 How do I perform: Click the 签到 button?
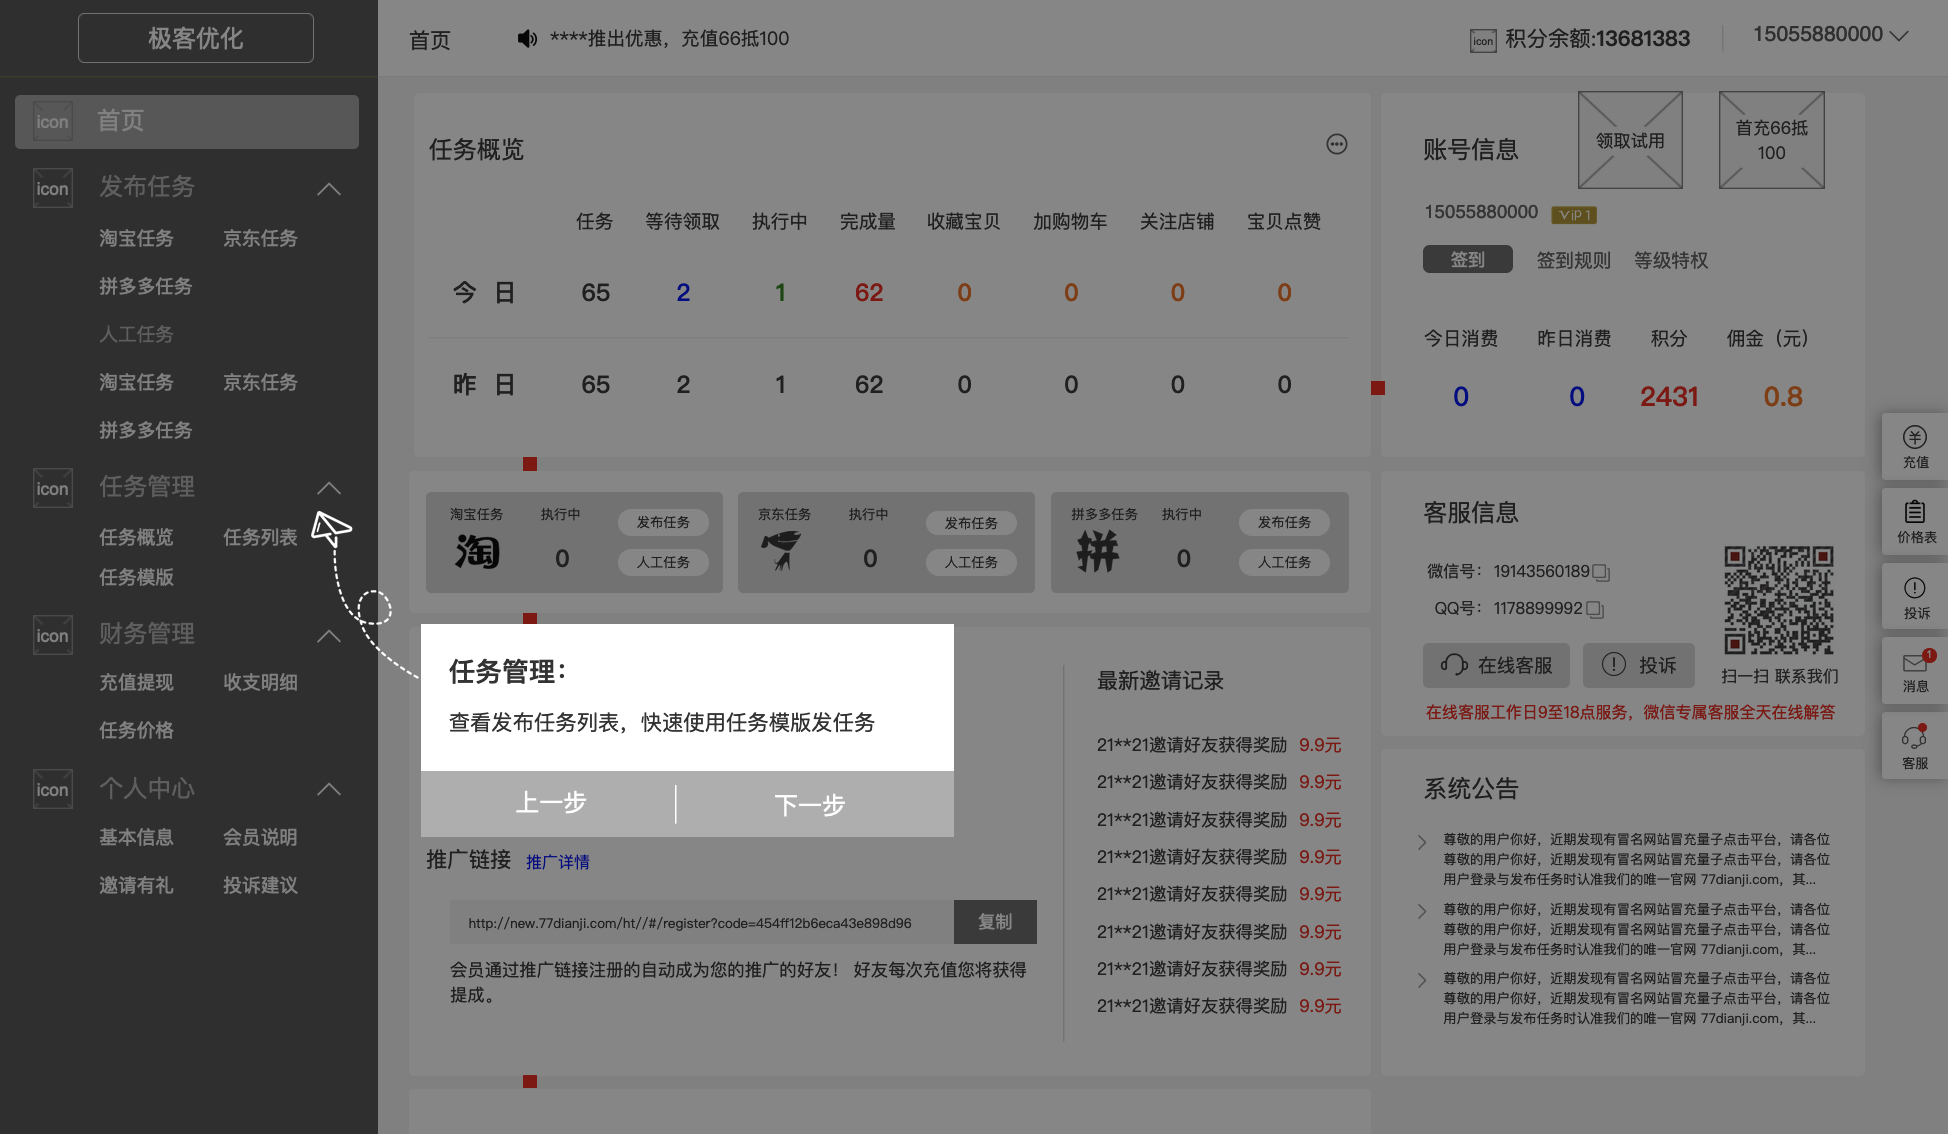1467,260
